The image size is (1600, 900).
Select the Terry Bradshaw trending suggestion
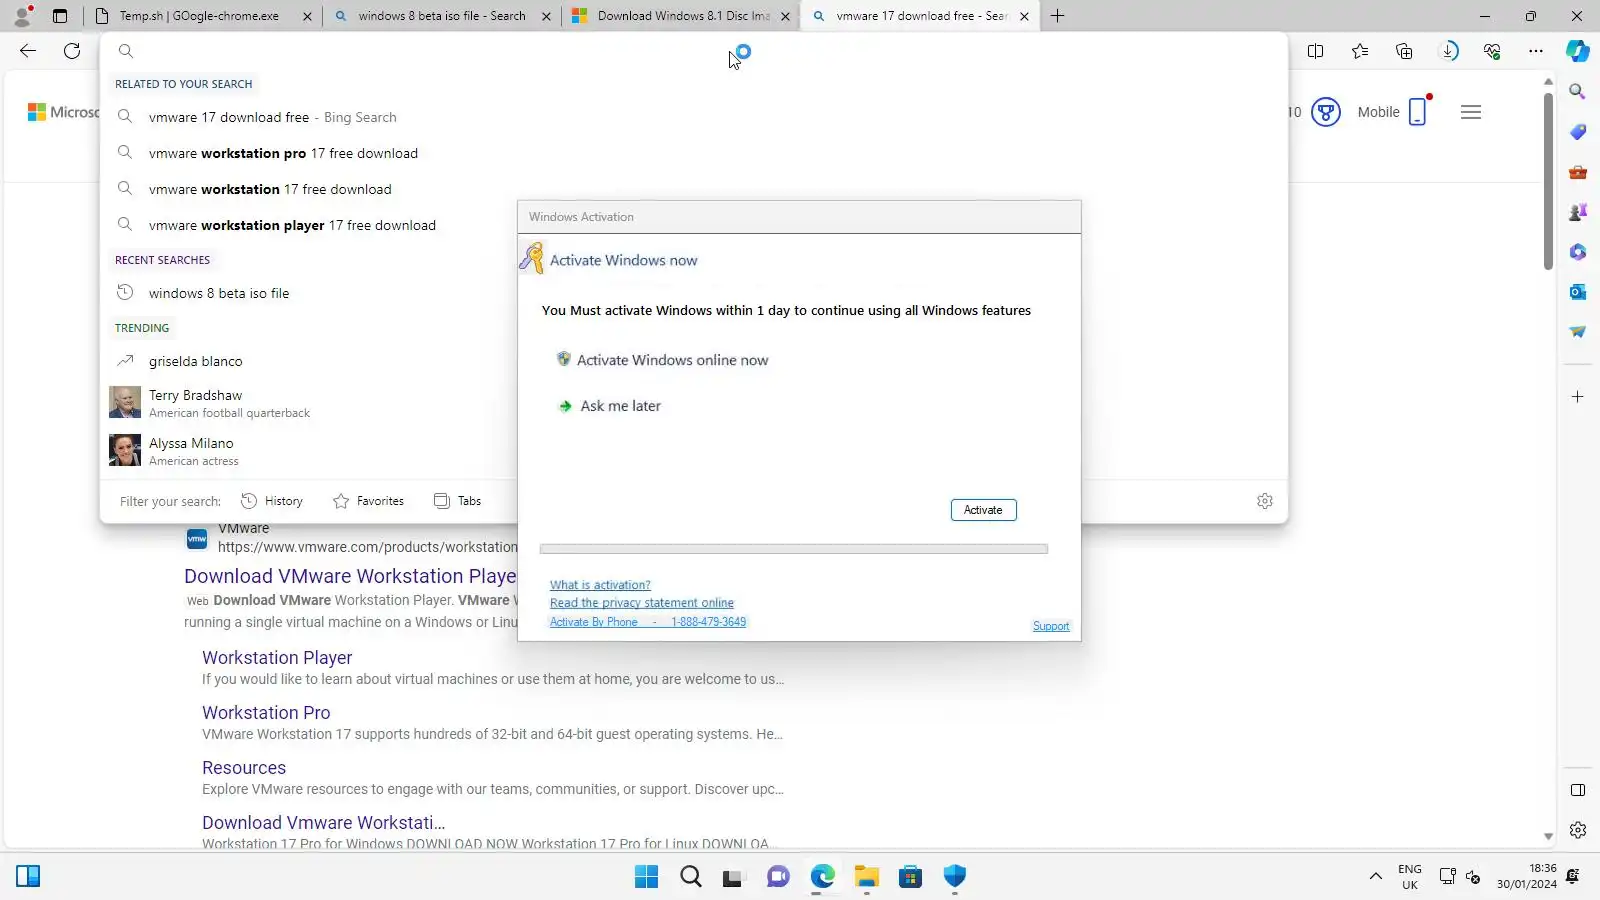[229, 403]
